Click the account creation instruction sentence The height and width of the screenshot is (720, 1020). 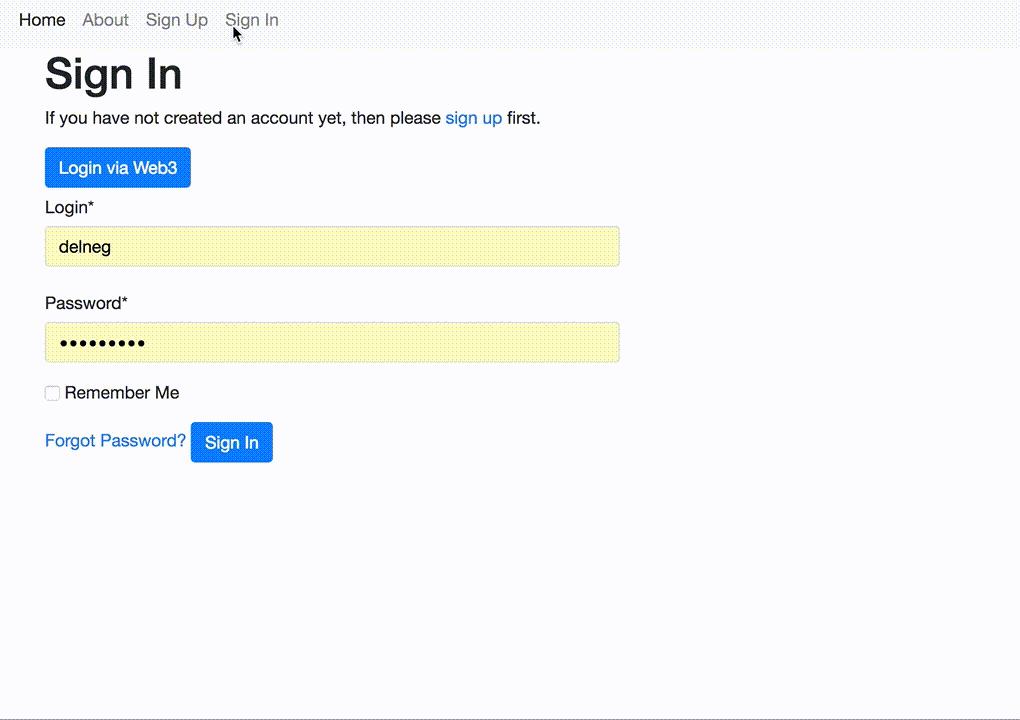[291, 118]
